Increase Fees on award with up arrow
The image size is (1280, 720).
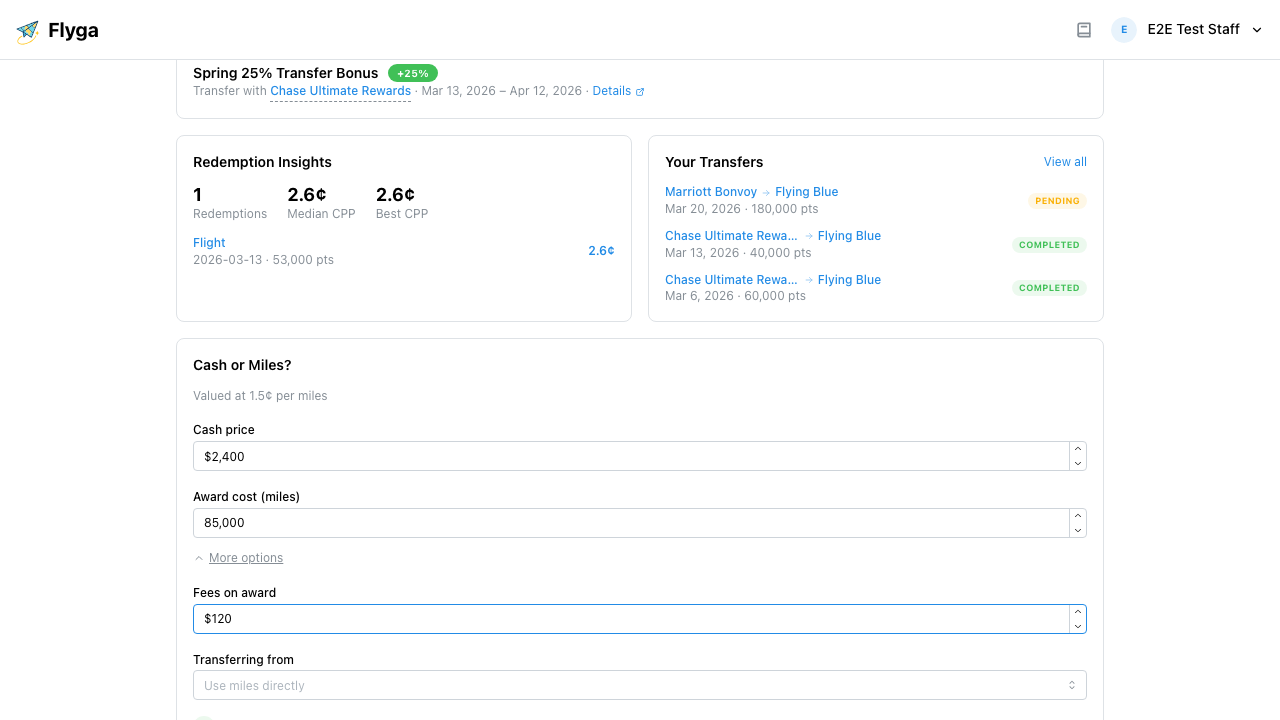click(x=1078, y=612)
